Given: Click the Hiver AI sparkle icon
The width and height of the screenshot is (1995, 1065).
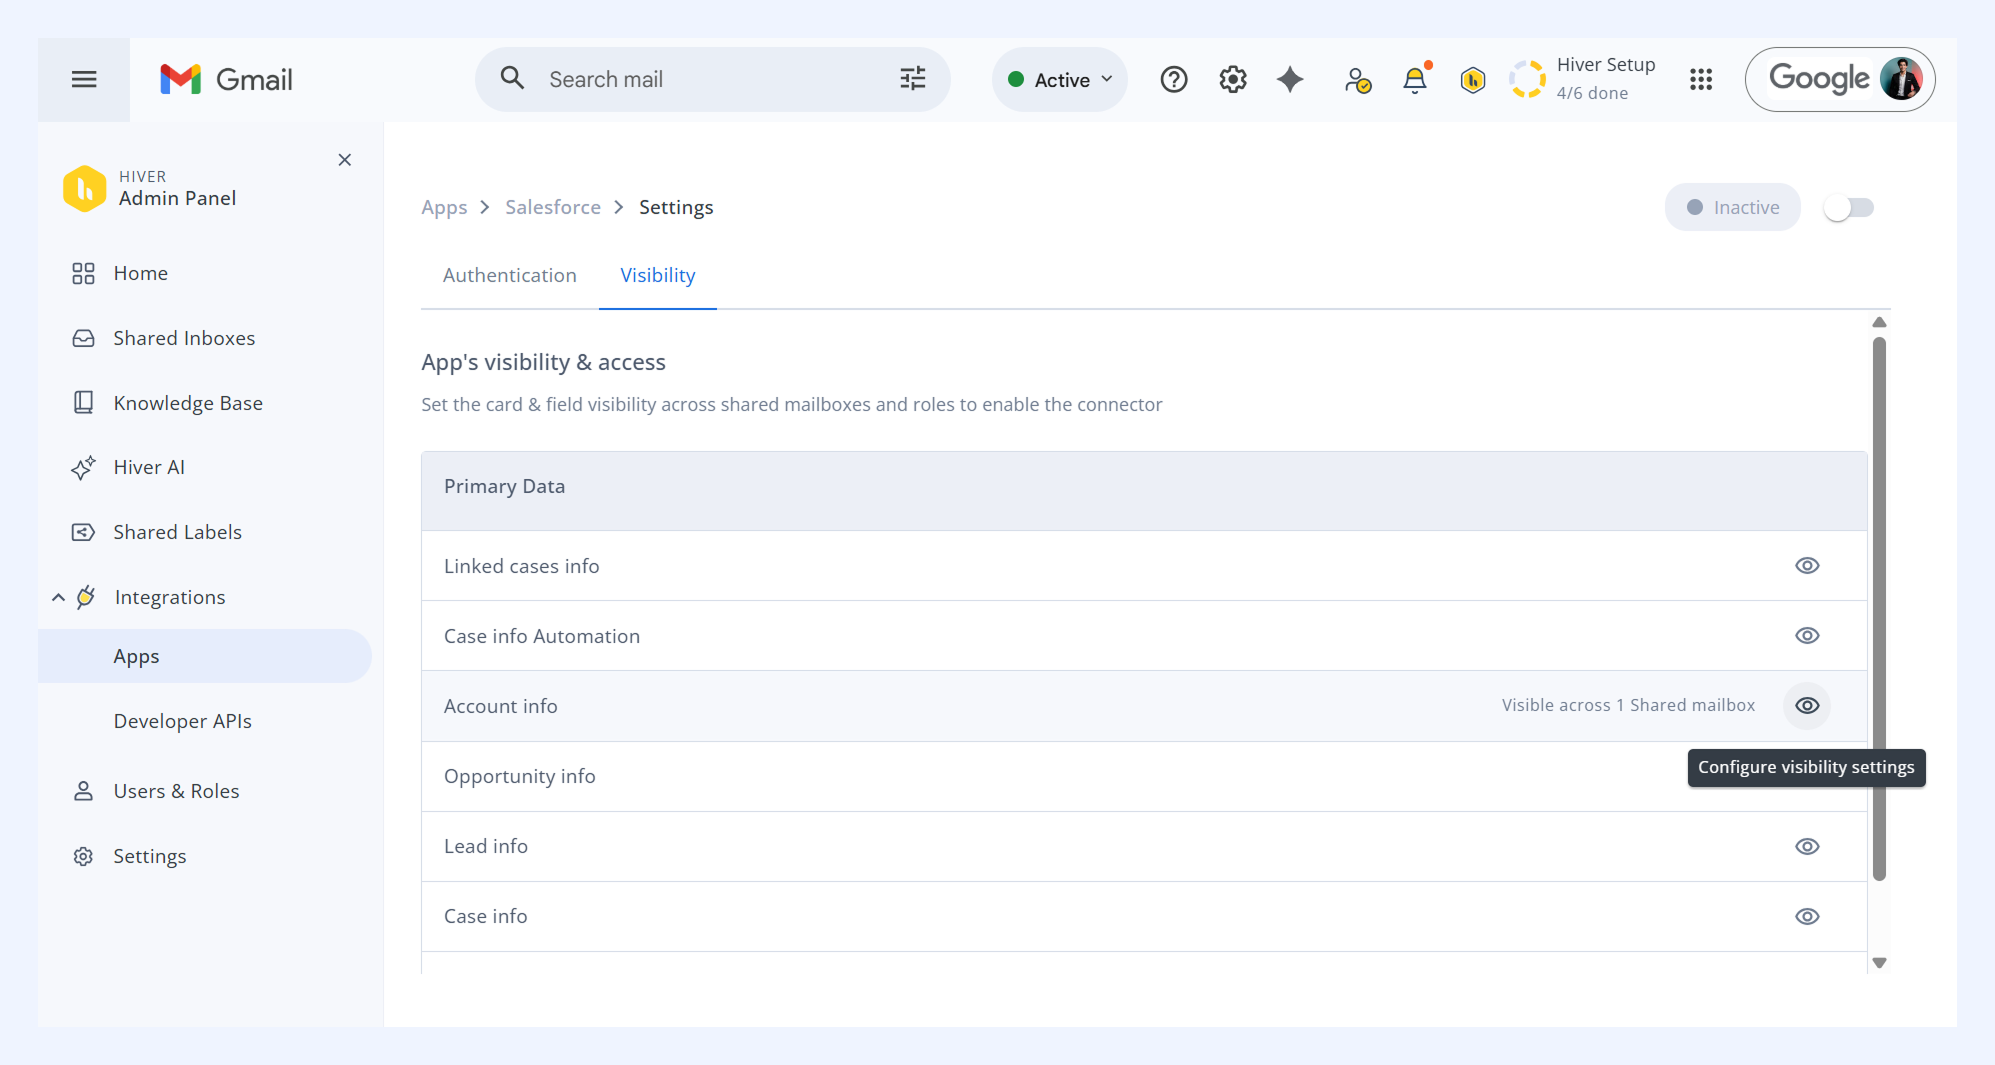Looking at the screenshot, I should pyautogui.click(x=83, y=467).
